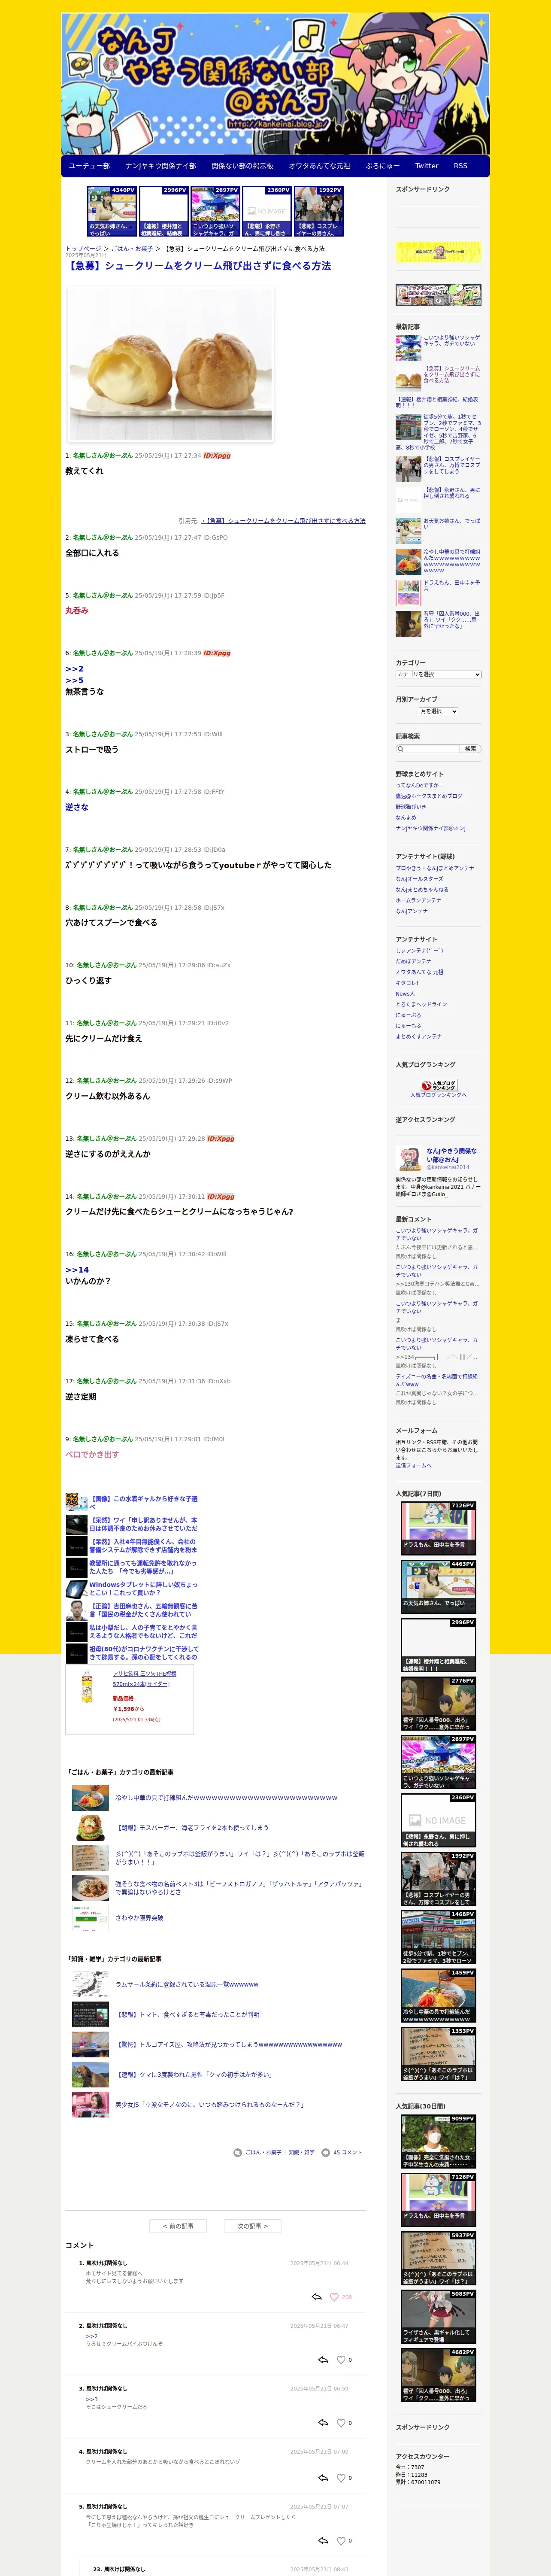
Task: Open 2996PV top thumbnail 櫻井翔
Action: [163, 211]
